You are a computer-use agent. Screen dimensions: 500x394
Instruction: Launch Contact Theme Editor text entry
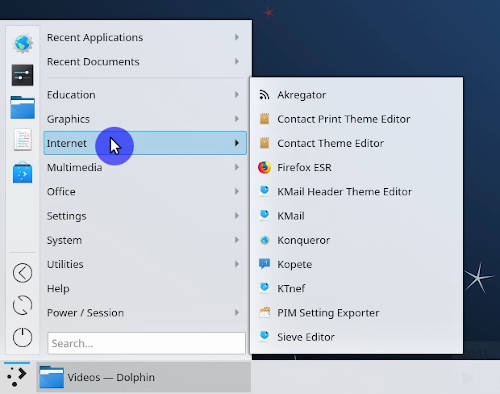coord(330,143)
